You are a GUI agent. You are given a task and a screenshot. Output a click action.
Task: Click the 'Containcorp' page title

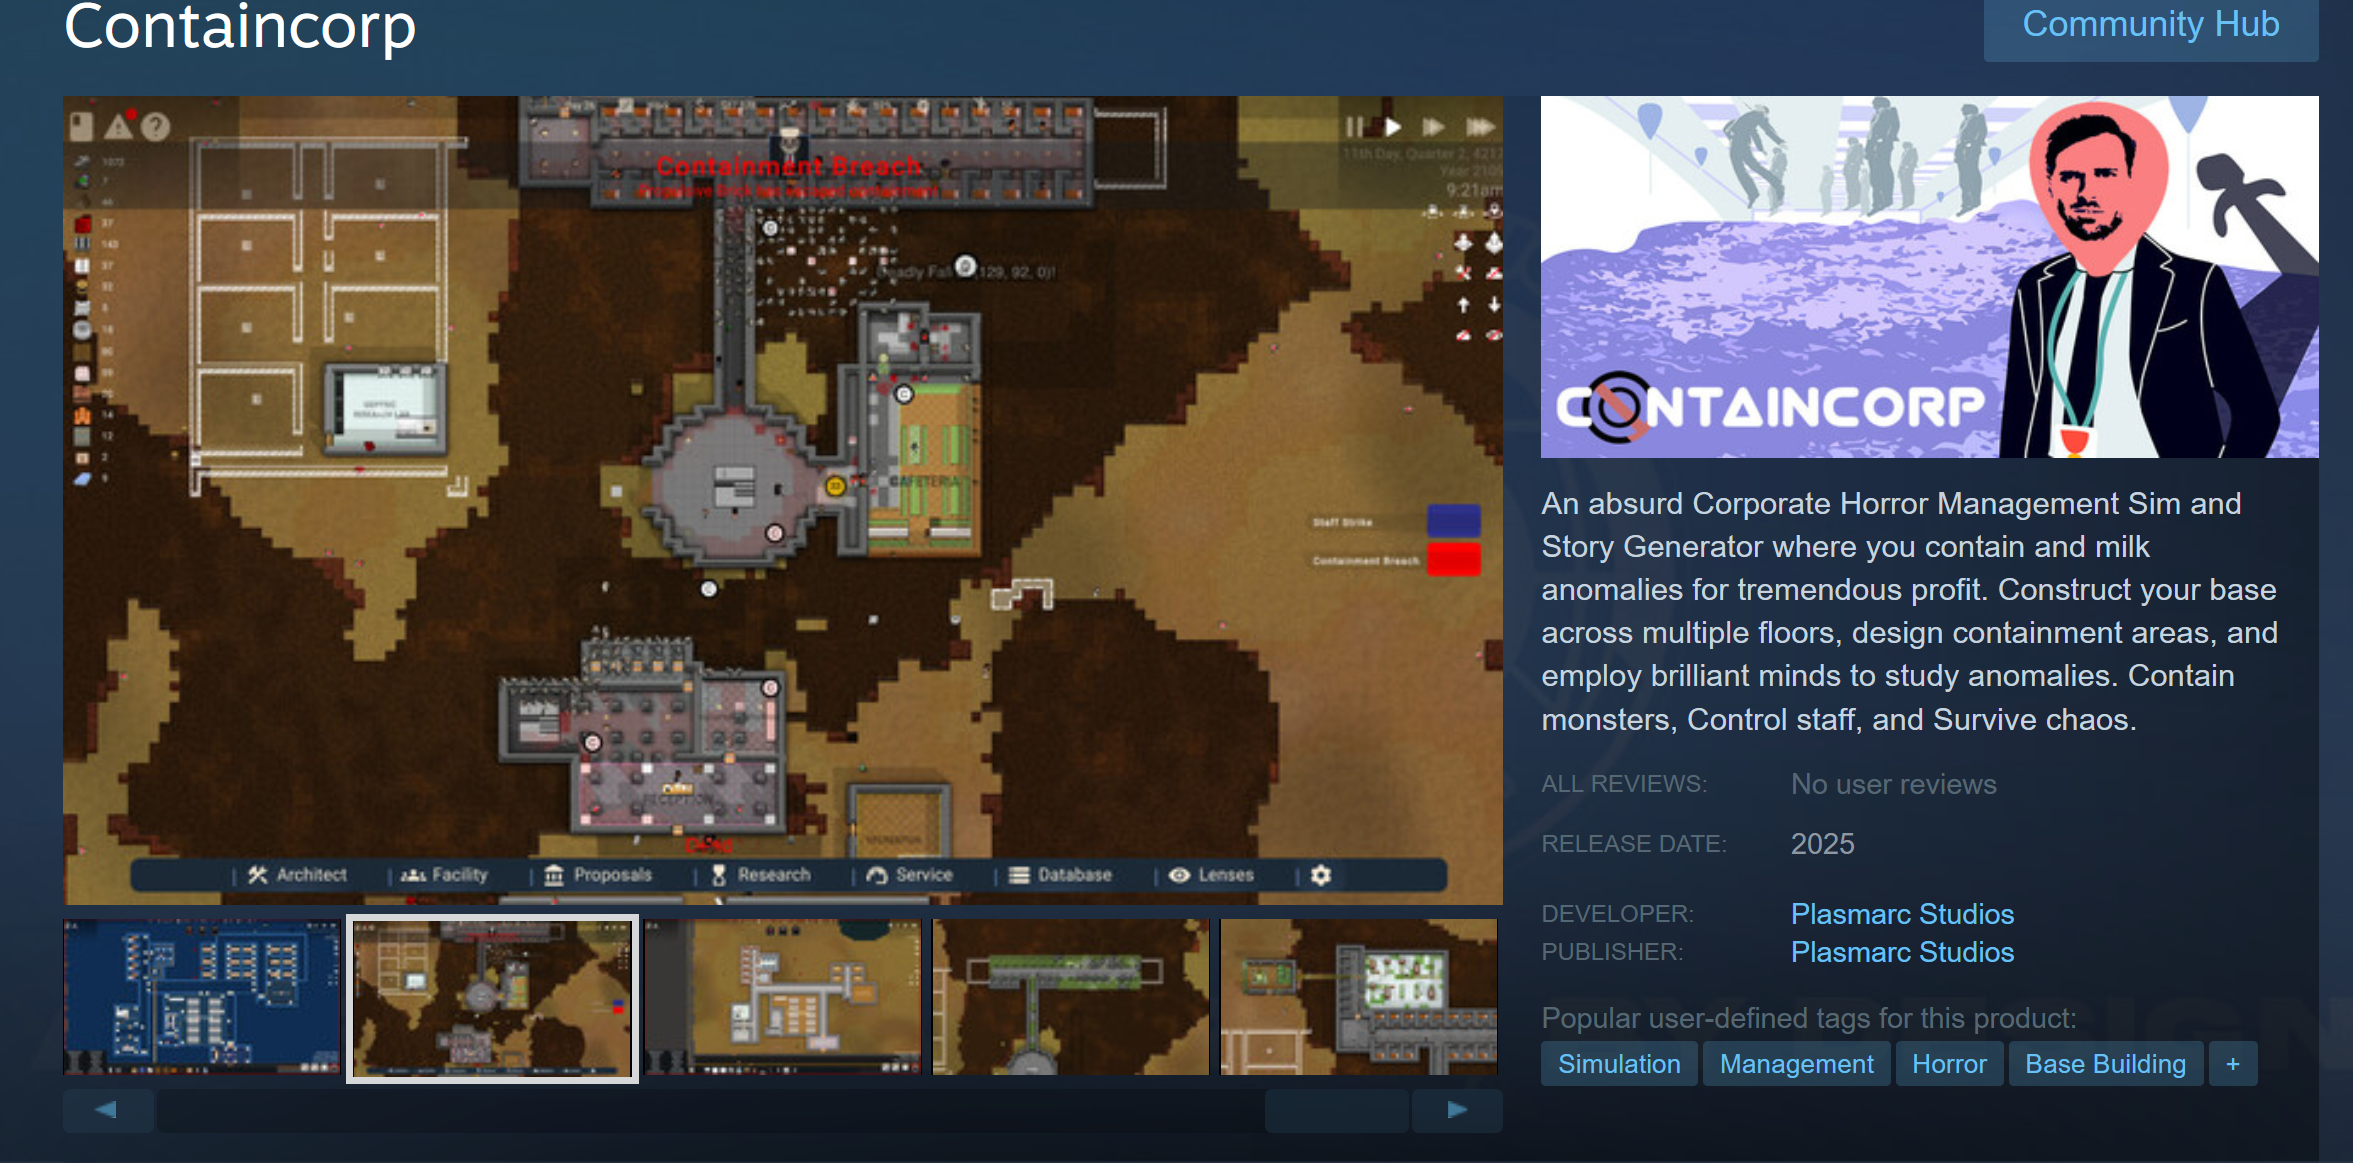coord(240,27)
